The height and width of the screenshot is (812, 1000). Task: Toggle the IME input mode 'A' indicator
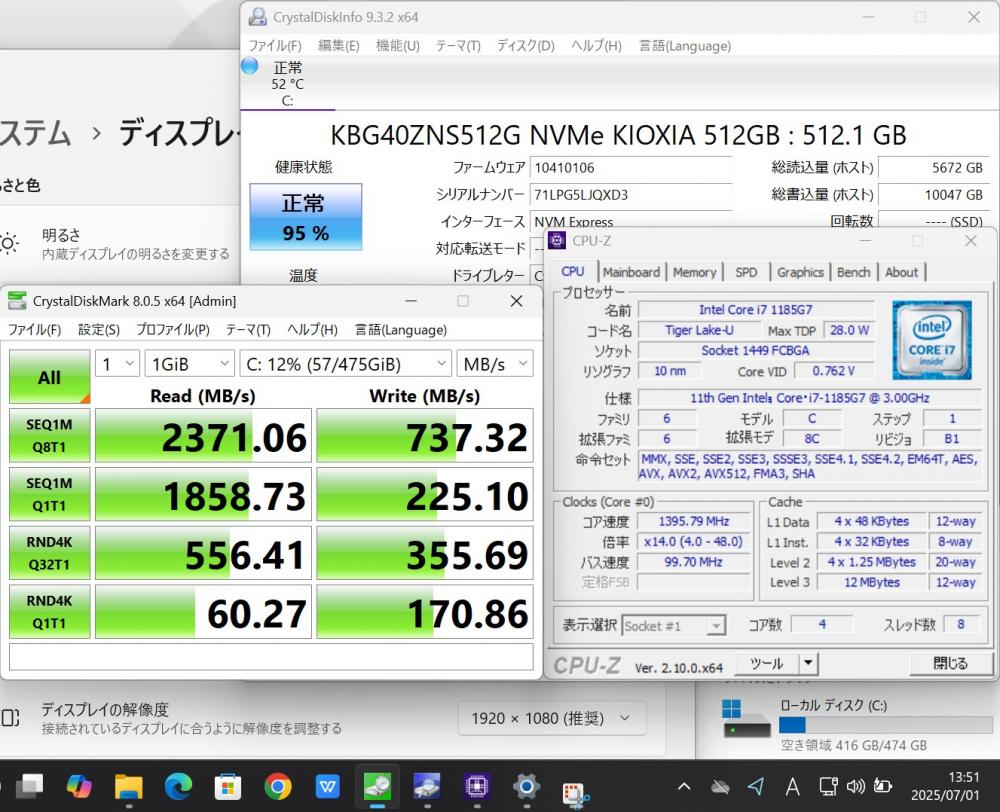(792, 787)
